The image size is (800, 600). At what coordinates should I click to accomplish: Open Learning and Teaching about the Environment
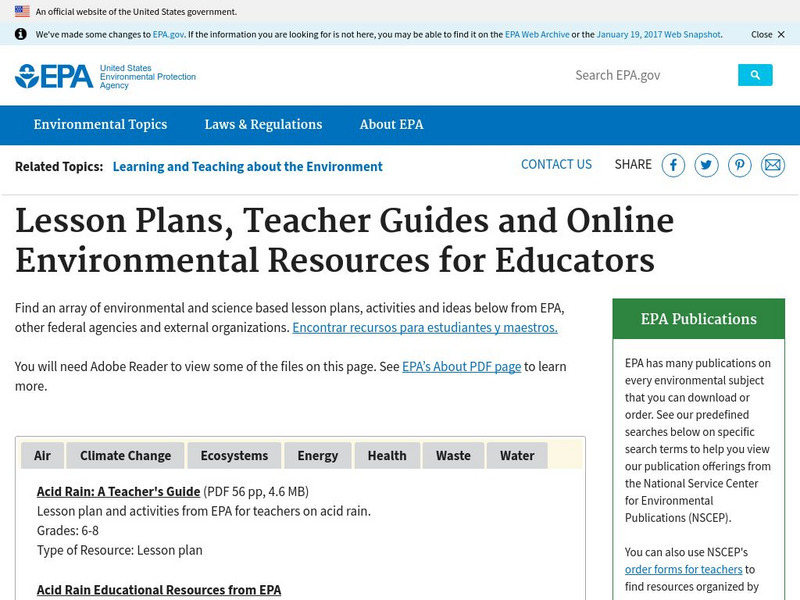[x=247, y=167]
